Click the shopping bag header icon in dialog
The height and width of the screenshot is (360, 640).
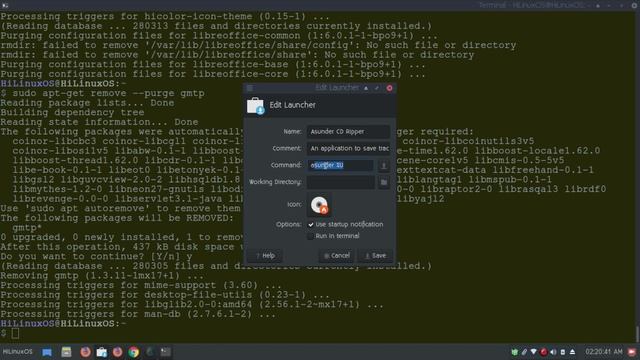click(256, 106)
